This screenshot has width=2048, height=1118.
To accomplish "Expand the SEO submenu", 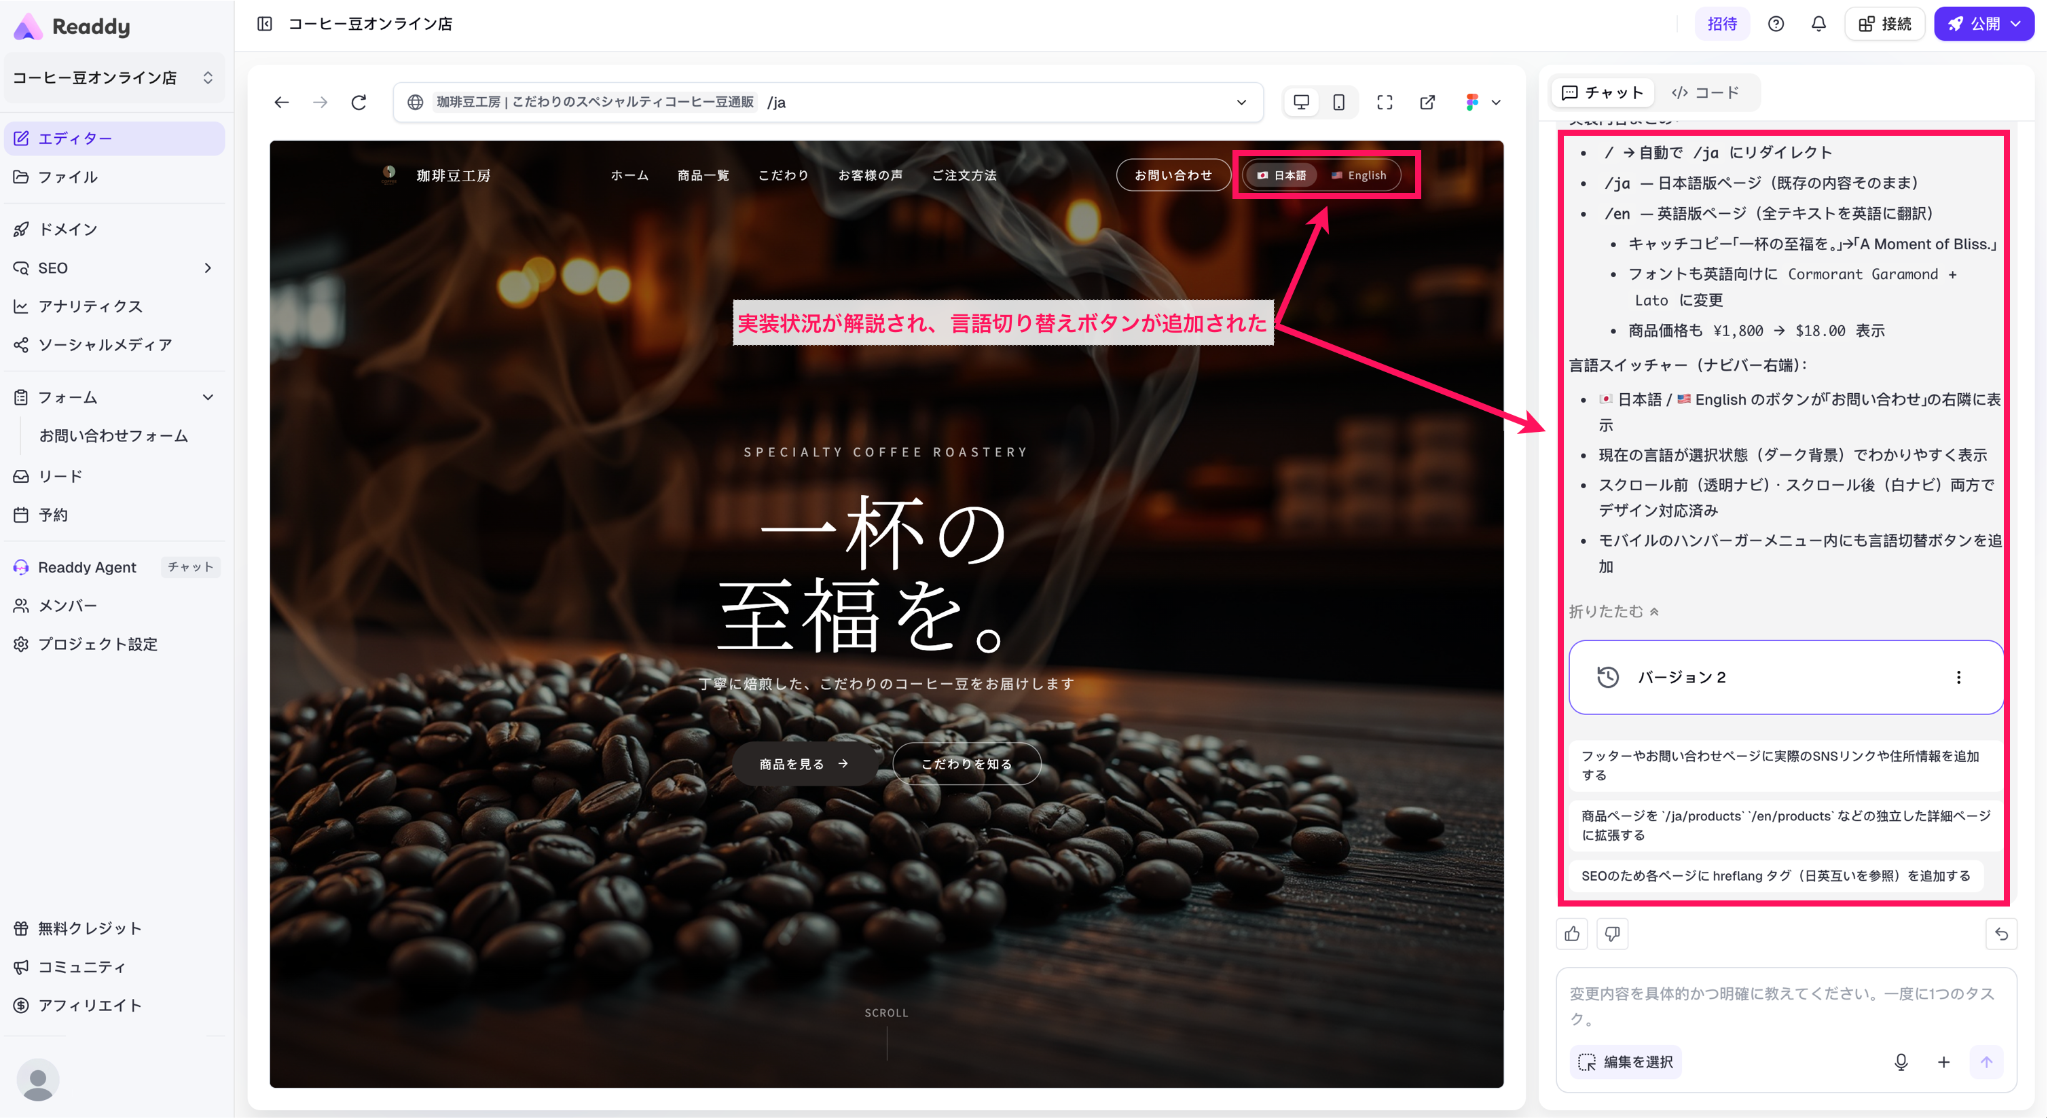I will 208,268.
